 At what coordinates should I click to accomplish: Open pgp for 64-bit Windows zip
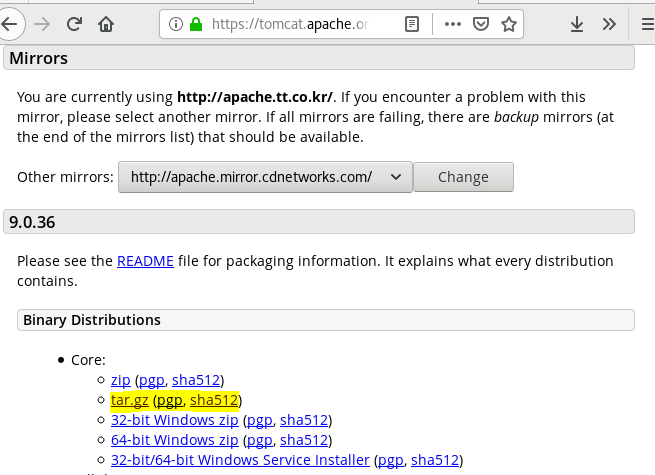tap(259, 440)
